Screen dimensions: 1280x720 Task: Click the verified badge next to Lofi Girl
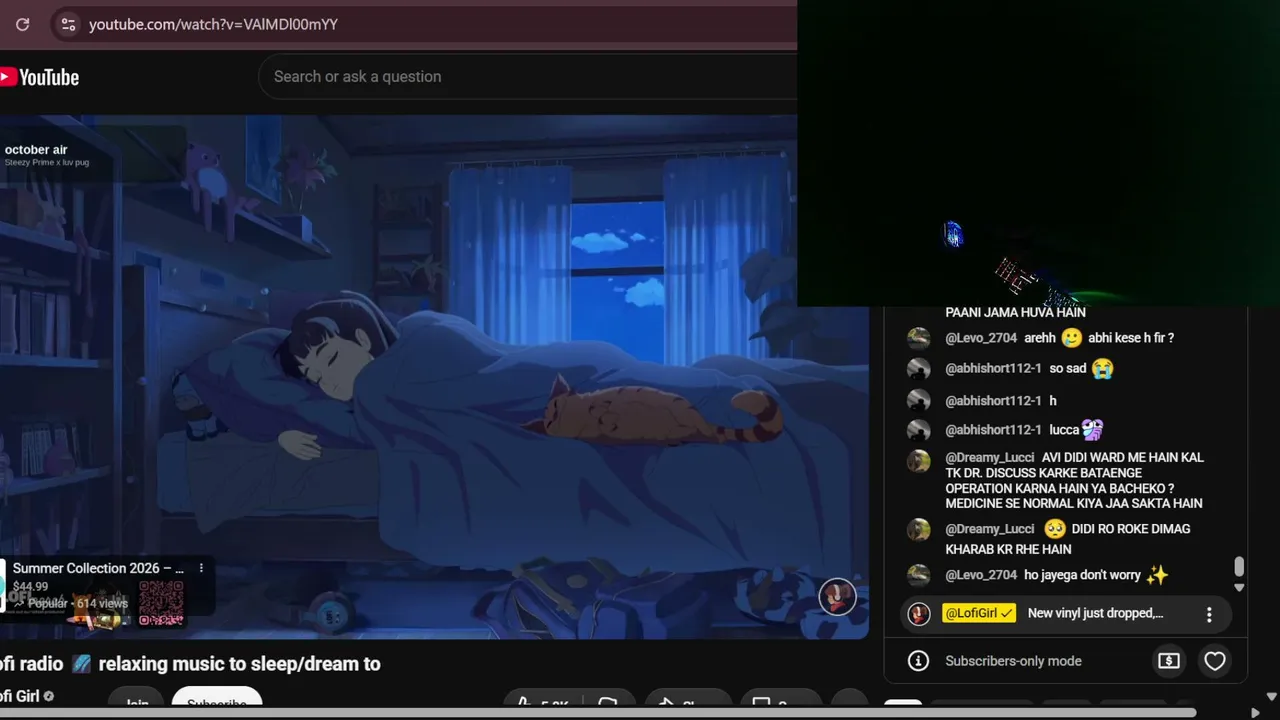48,696
